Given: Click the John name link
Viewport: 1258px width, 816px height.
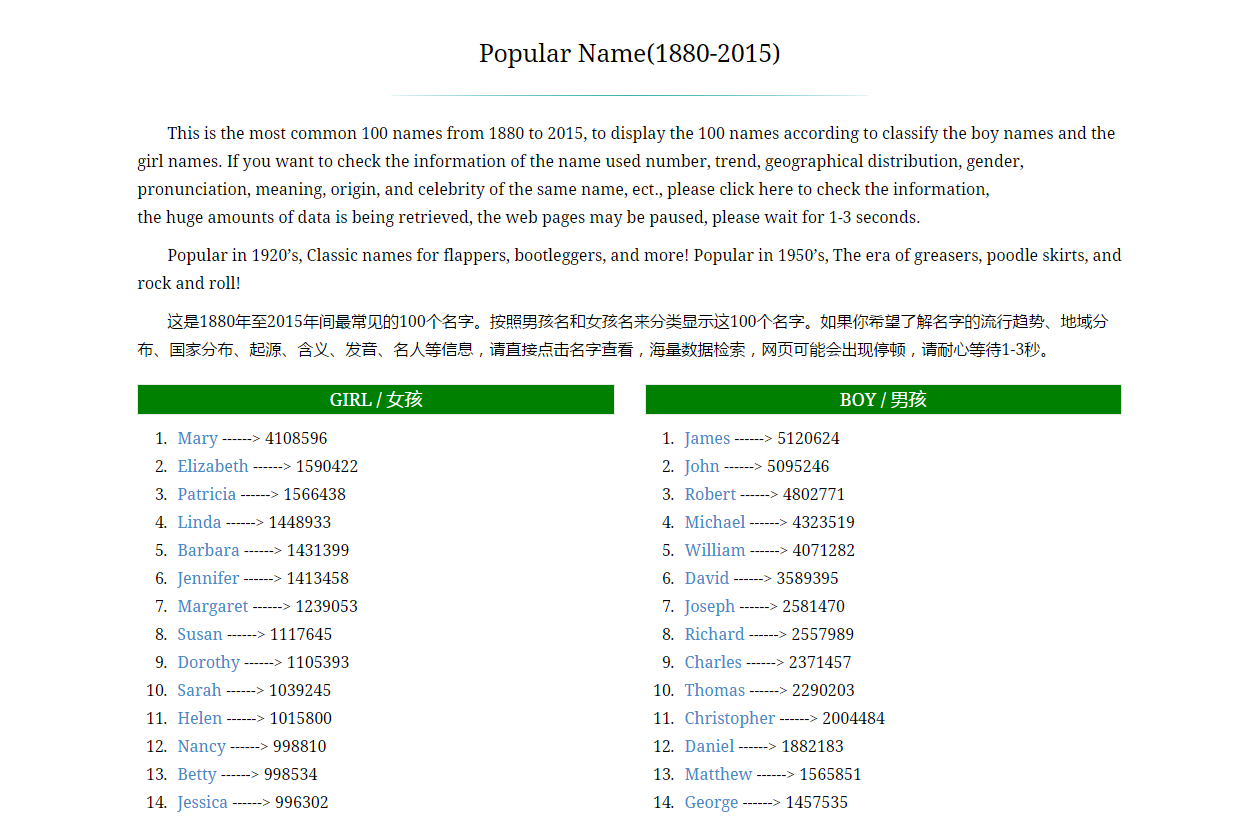Looking at the screenshot, I should click(702, 466).
